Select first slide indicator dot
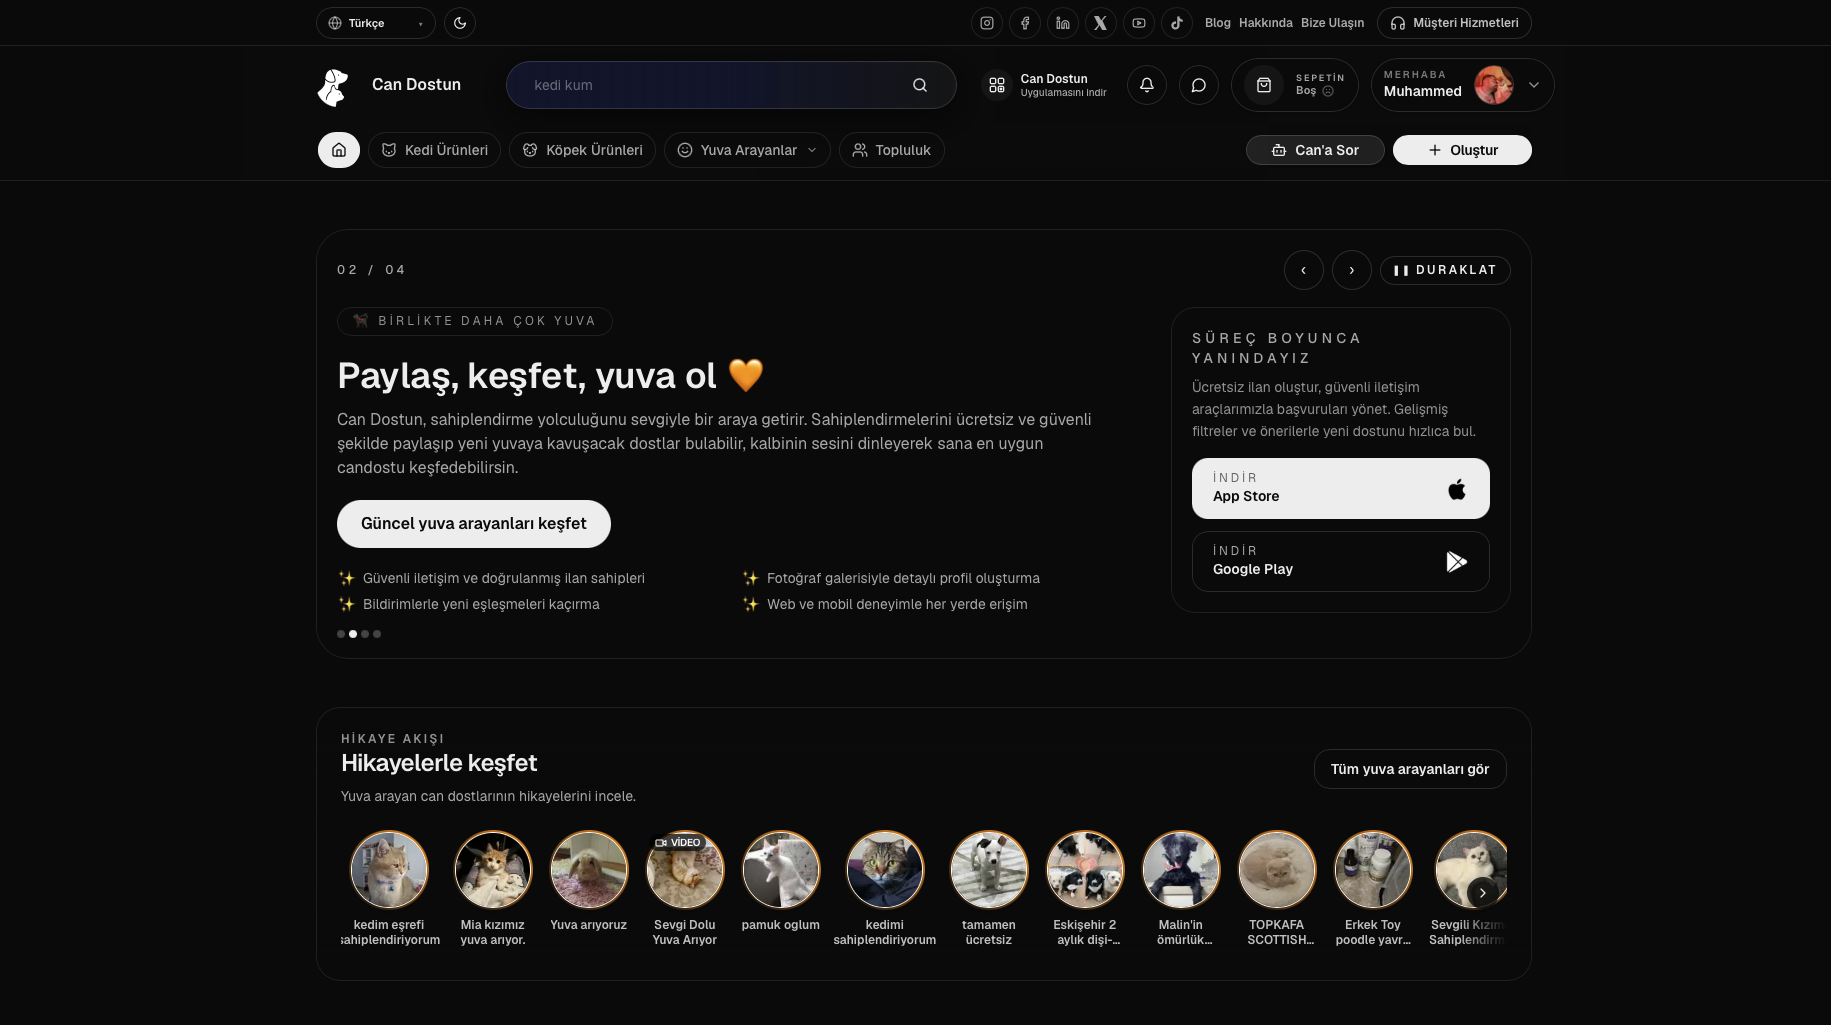This screenshot has width=1831, height=1025. click(x=341, y=634)
